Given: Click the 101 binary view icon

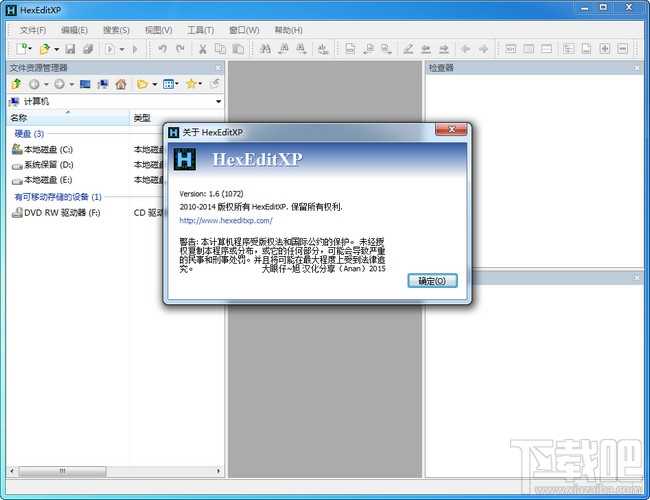Looking at the screenshot, I should click(x=511, y=49).
